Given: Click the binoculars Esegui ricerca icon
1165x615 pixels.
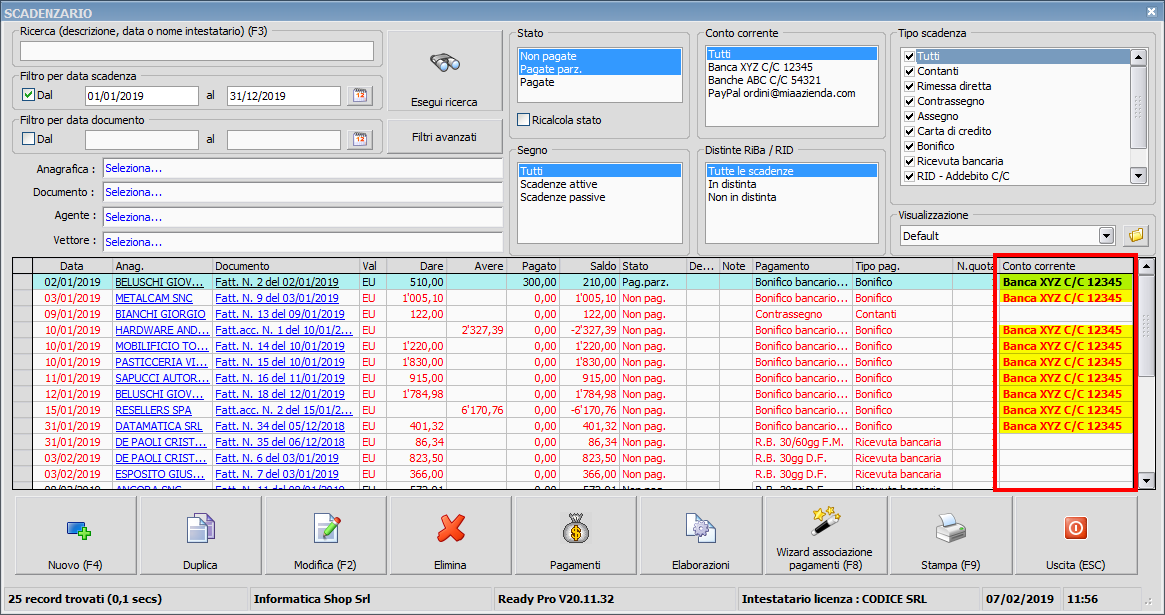Looking at the screenshot, I should click(x=444, y=65).
